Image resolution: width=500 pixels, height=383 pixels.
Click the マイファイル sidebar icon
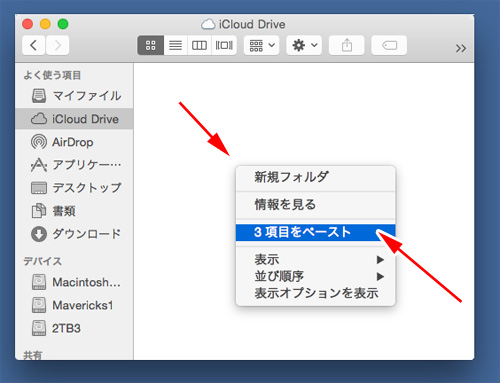pyautogui.click(x=39, y=96)
